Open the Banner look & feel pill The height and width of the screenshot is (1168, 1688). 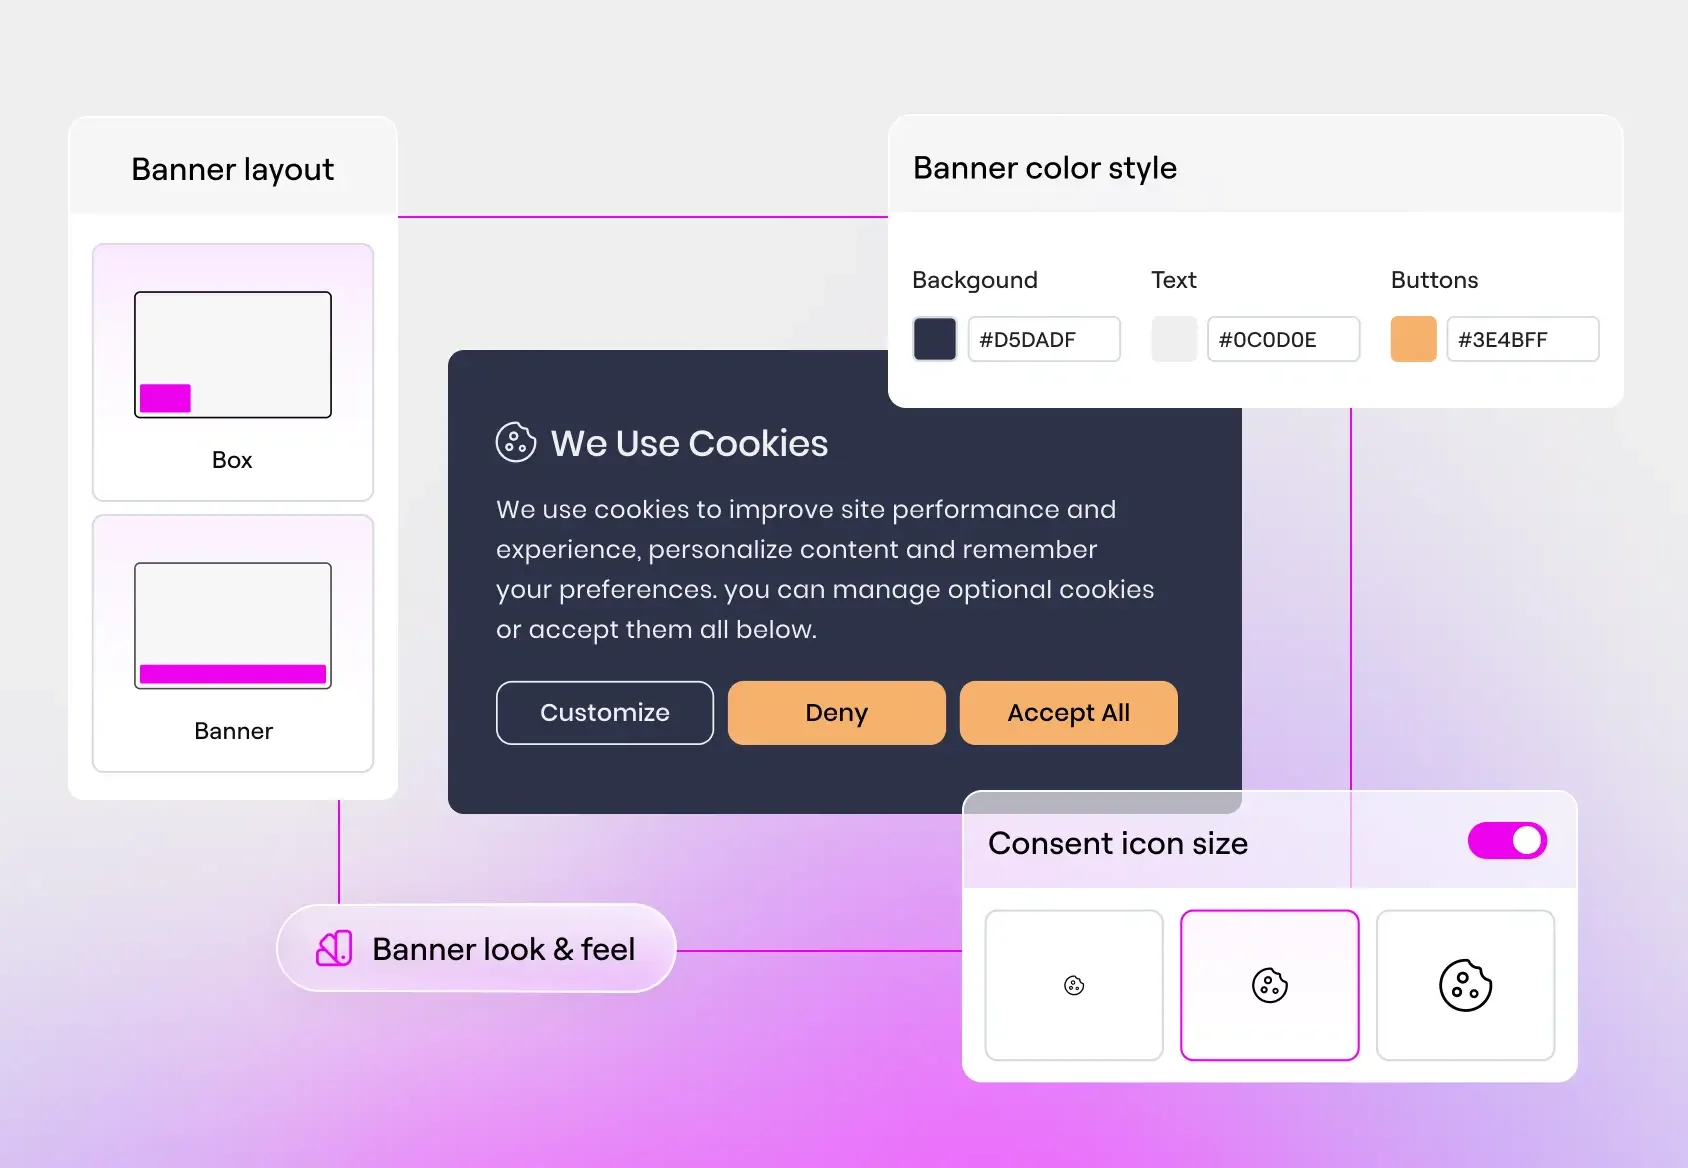click(476, 948)
